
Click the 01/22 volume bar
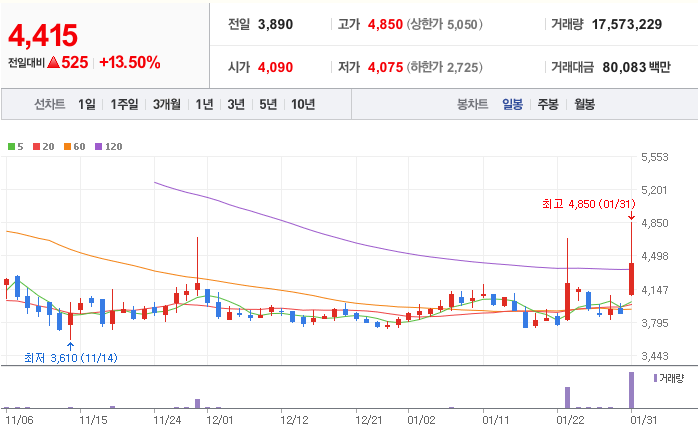(568, 397)
